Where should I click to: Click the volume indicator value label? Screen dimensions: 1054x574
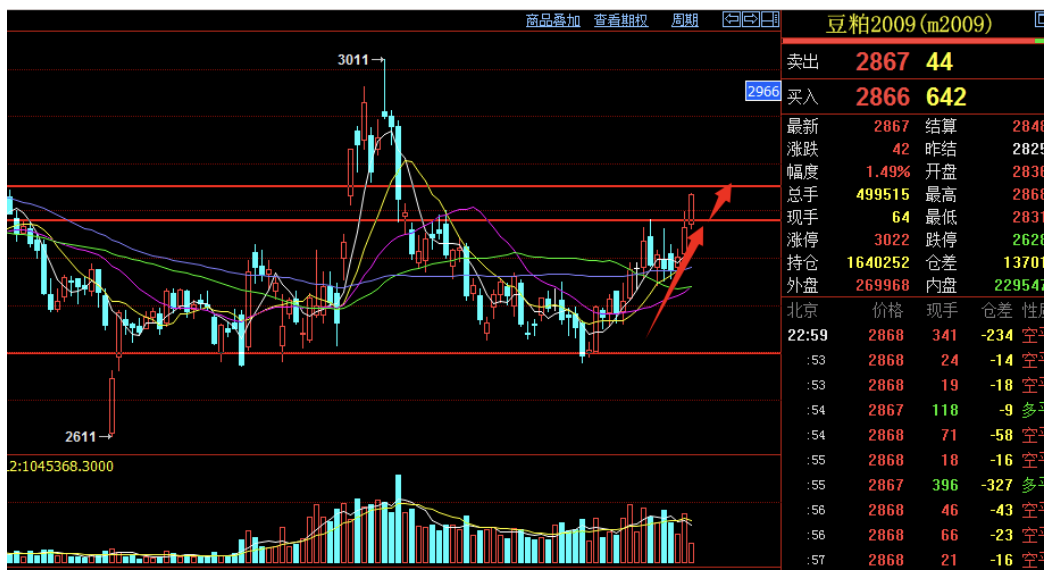62,466
